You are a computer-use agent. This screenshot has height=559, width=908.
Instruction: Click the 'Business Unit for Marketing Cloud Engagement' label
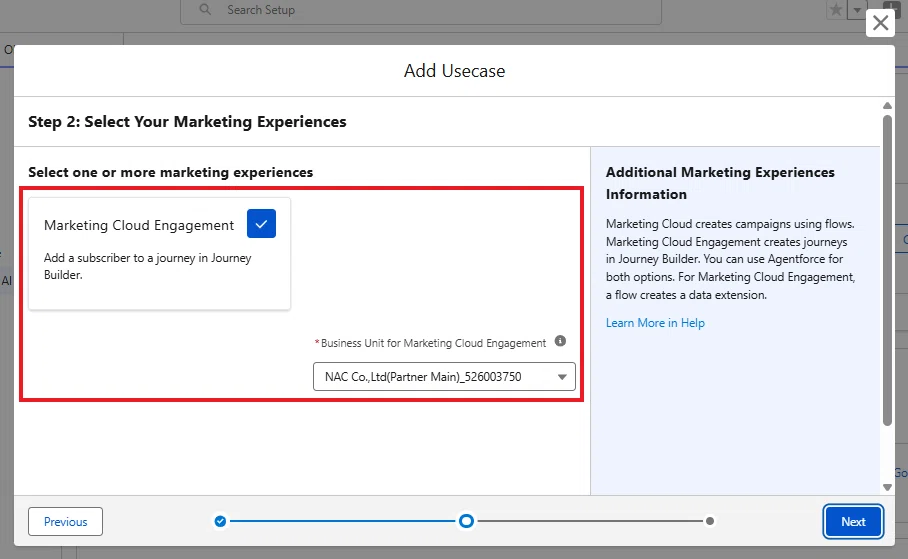pyautogui.click(x=433, y=343)
